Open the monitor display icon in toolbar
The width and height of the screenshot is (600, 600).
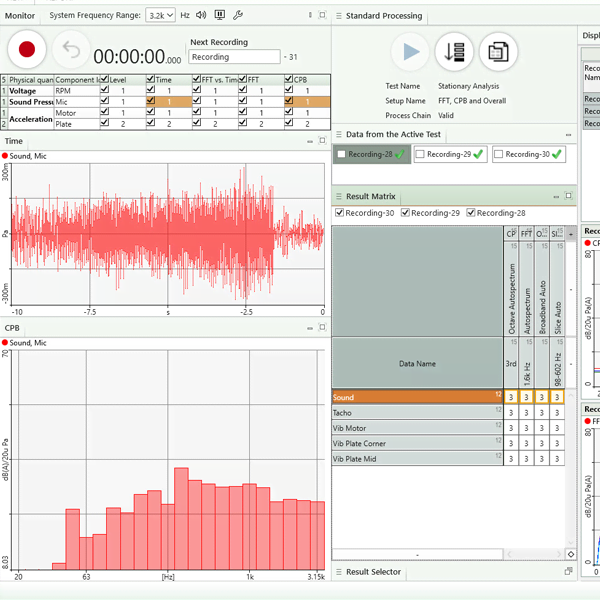point(220,16)
